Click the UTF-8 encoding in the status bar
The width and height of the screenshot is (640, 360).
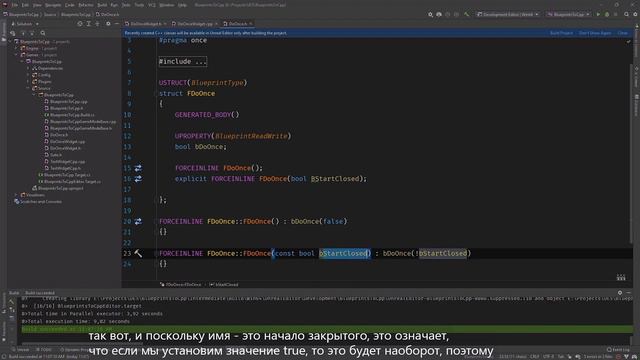pos(548,356)
